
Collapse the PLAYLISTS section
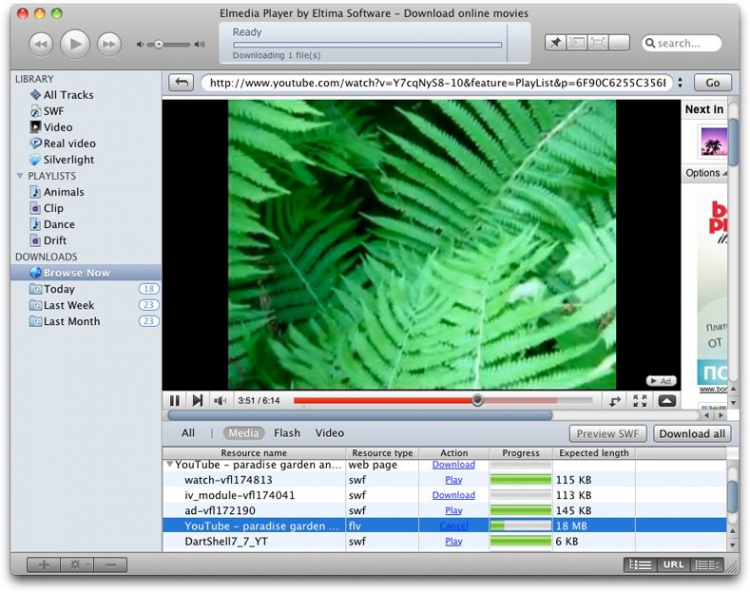[20, 176]
